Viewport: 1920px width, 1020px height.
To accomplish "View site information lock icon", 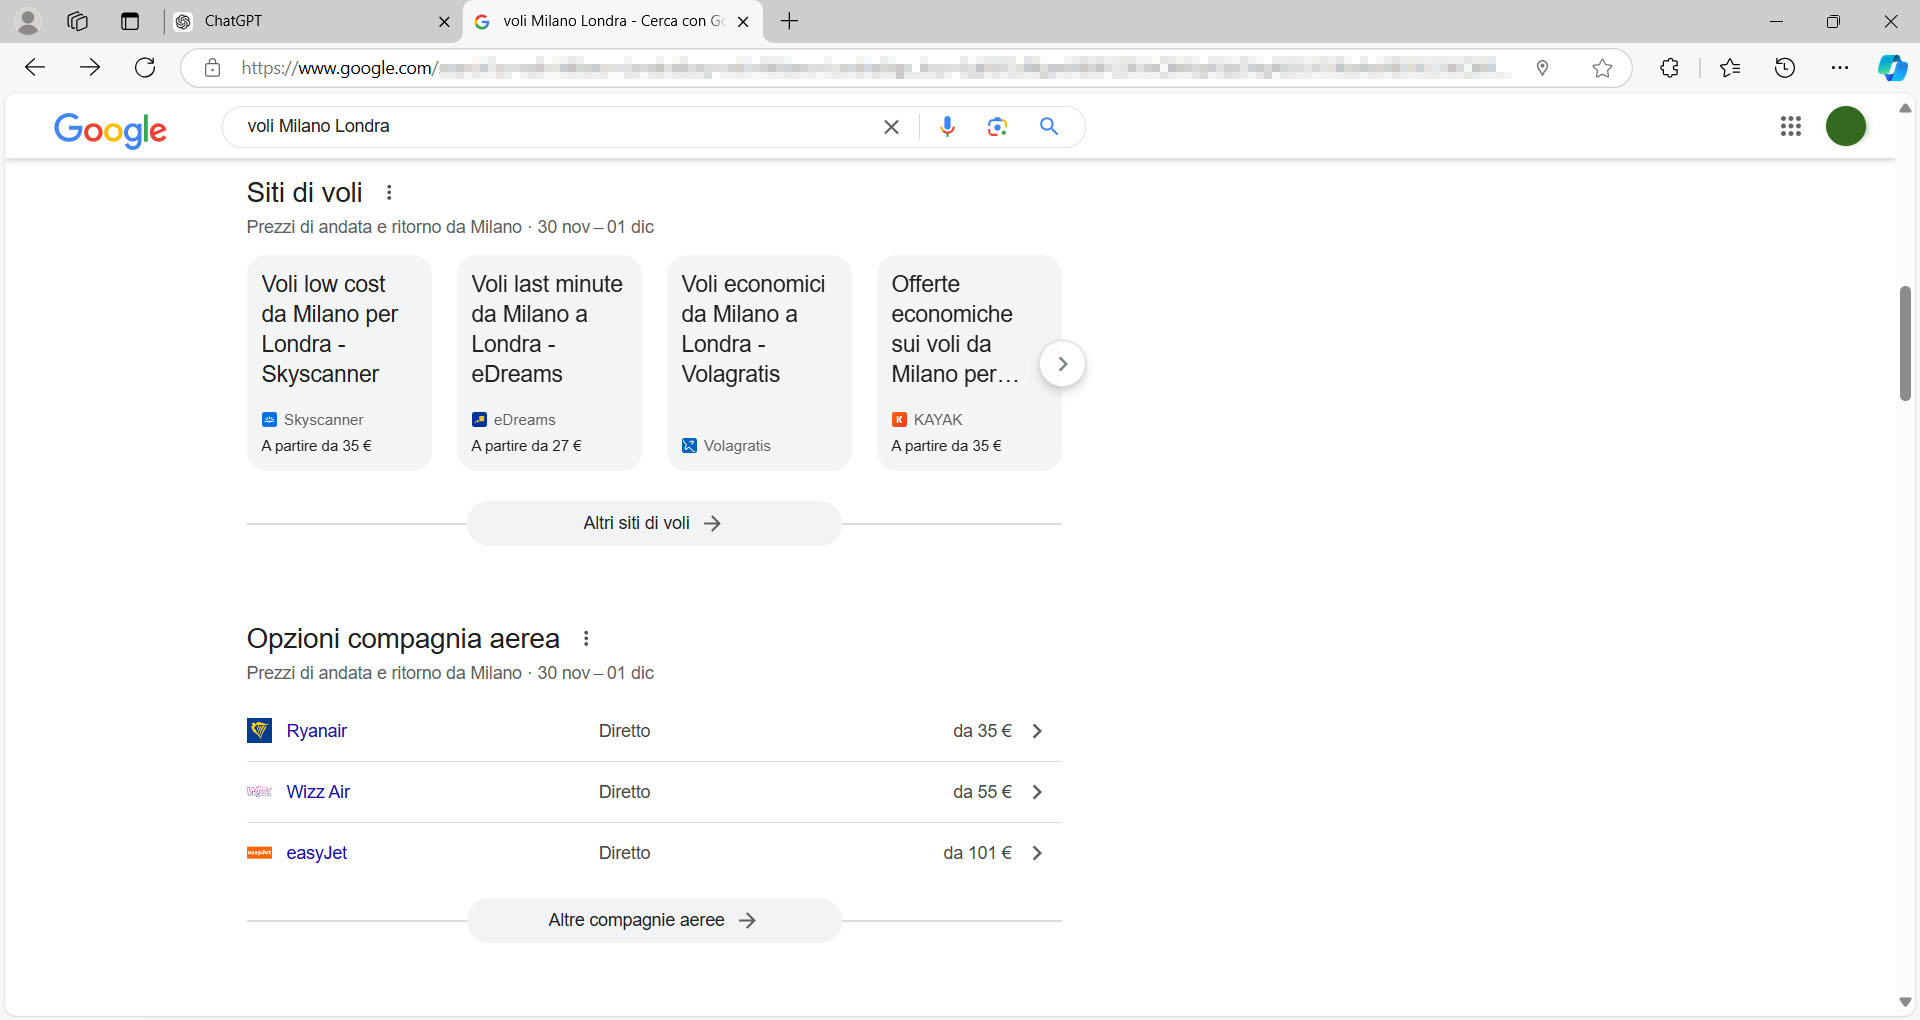I will point(212,67).
